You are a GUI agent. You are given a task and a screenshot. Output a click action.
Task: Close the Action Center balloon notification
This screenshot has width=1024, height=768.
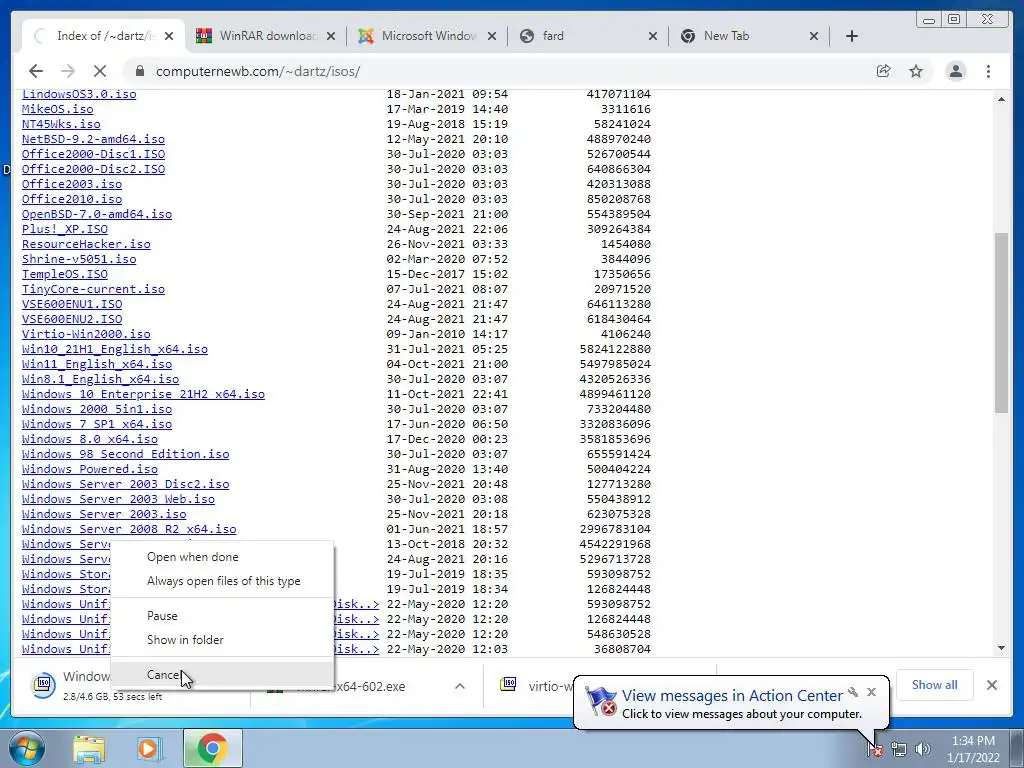pyautogui.click(x=871, y=692)
